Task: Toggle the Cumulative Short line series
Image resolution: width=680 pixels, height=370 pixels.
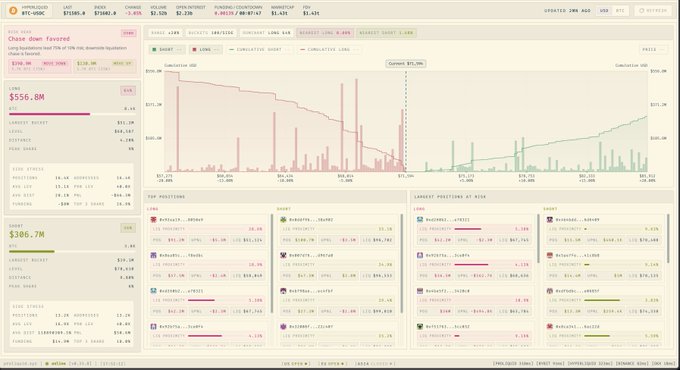Action: (x=258, y=49)
